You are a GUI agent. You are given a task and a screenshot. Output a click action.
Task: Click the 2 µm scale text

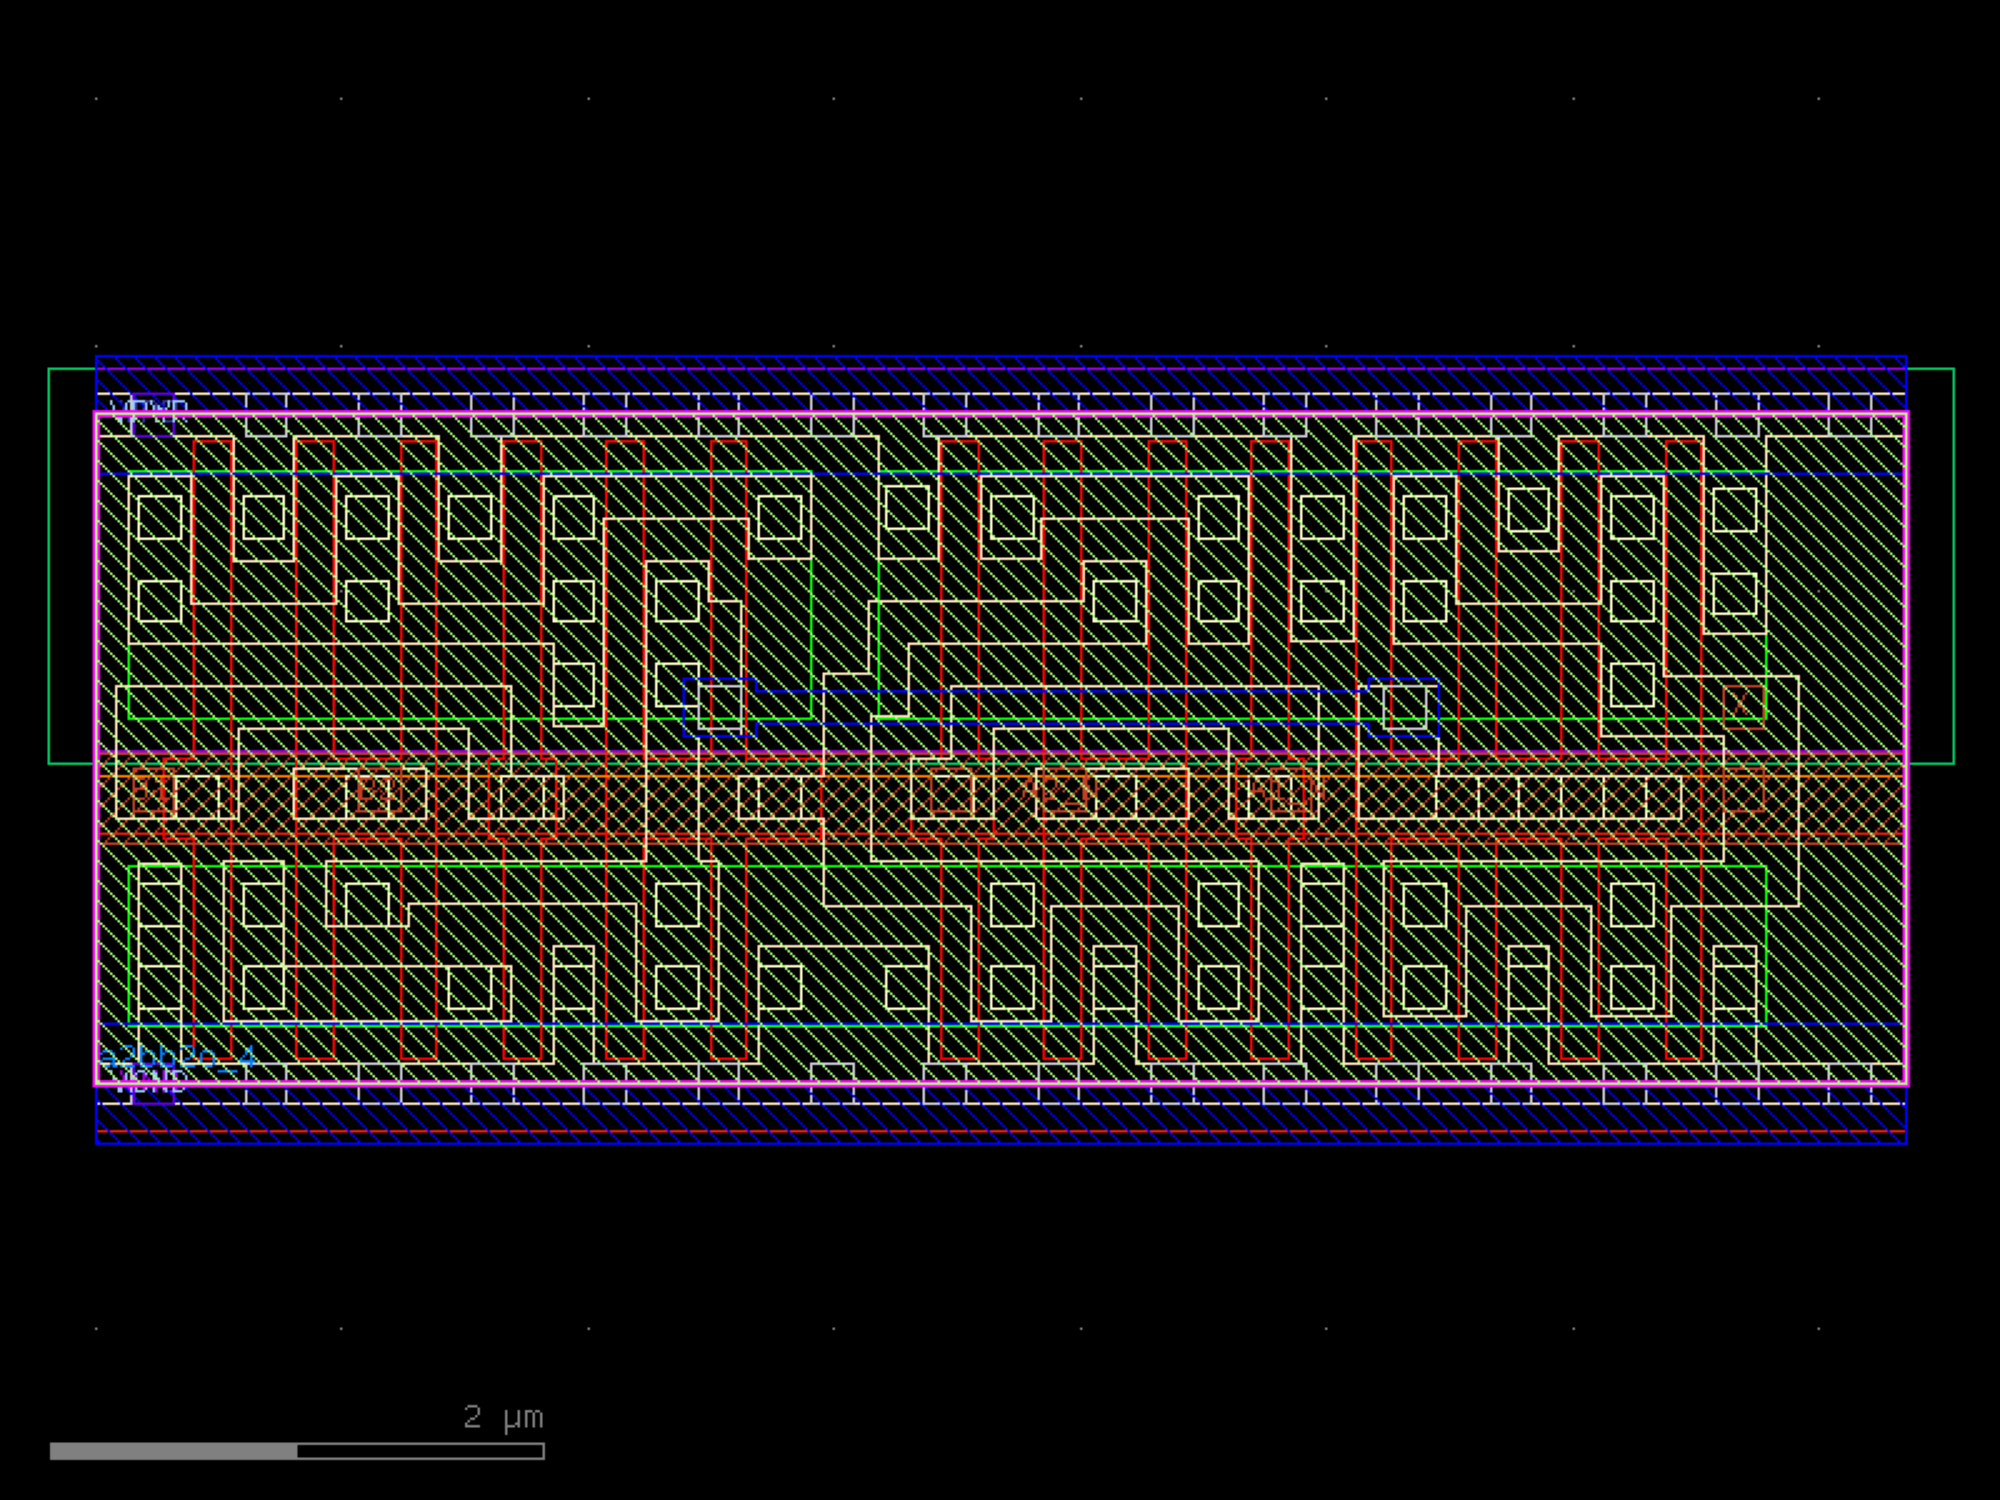point(503,1417)
